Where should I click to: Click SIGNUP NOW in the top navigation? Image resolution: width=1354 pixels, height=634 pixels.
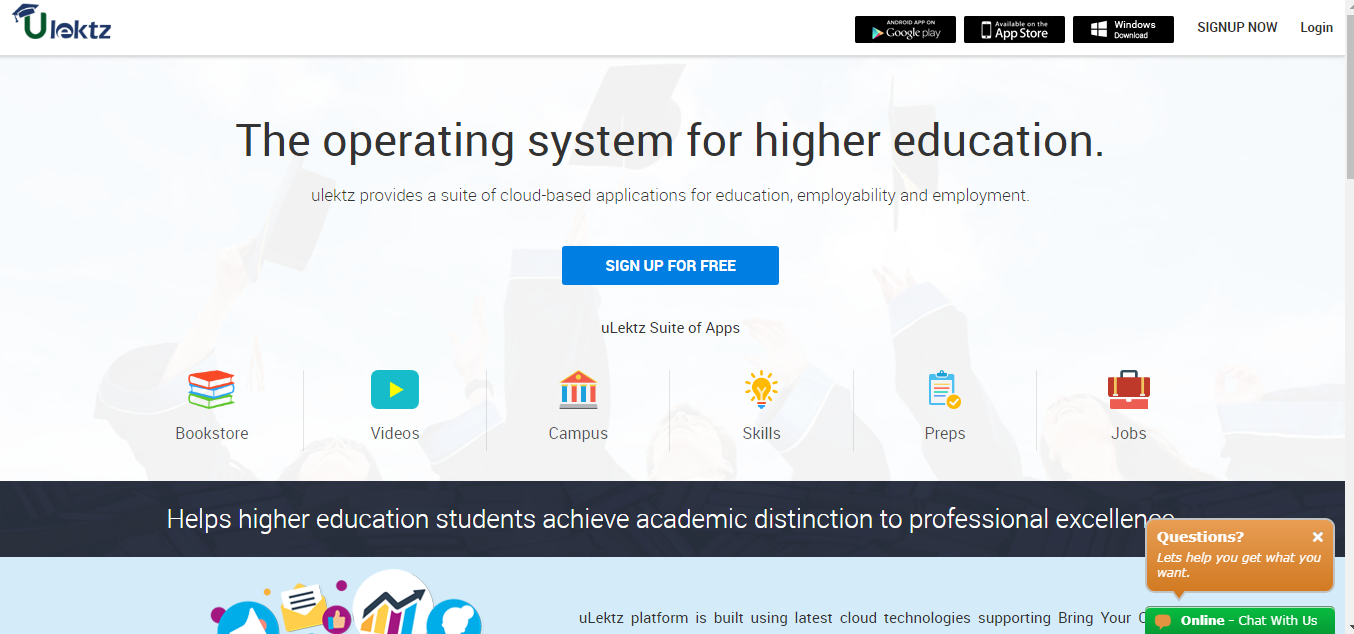pos(1237,28)
